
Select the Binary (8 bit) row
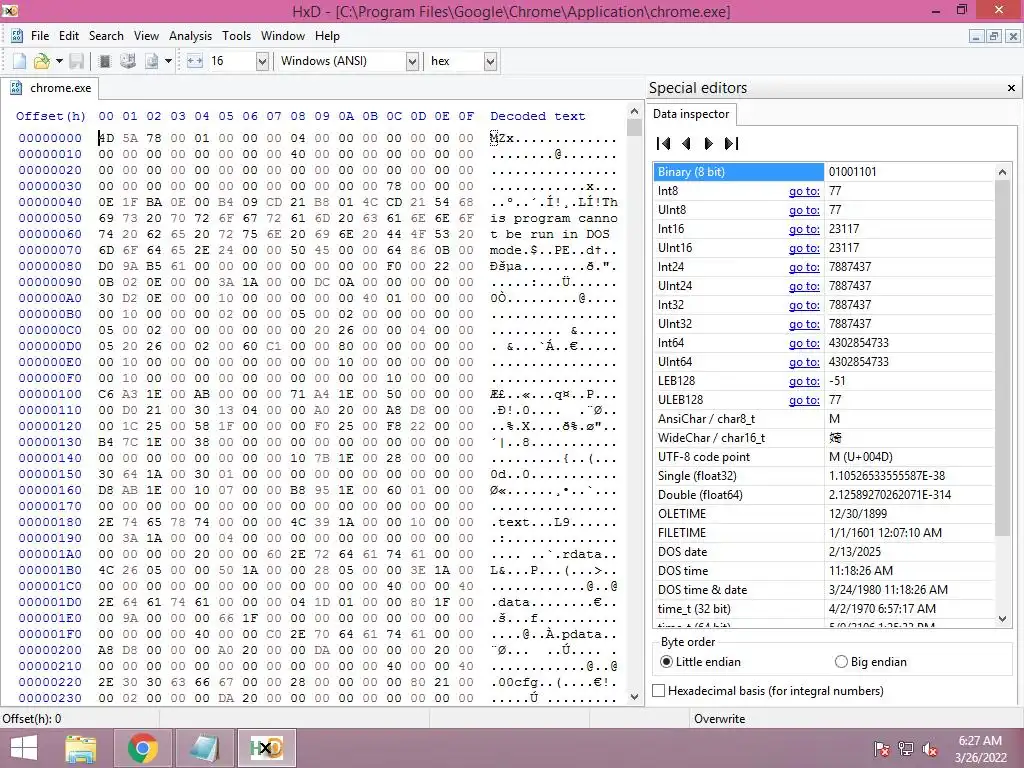point(824,172)
